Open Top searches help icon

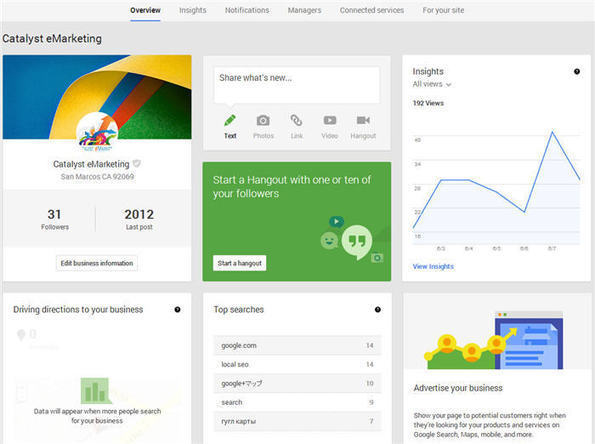[x=378, y=310]
